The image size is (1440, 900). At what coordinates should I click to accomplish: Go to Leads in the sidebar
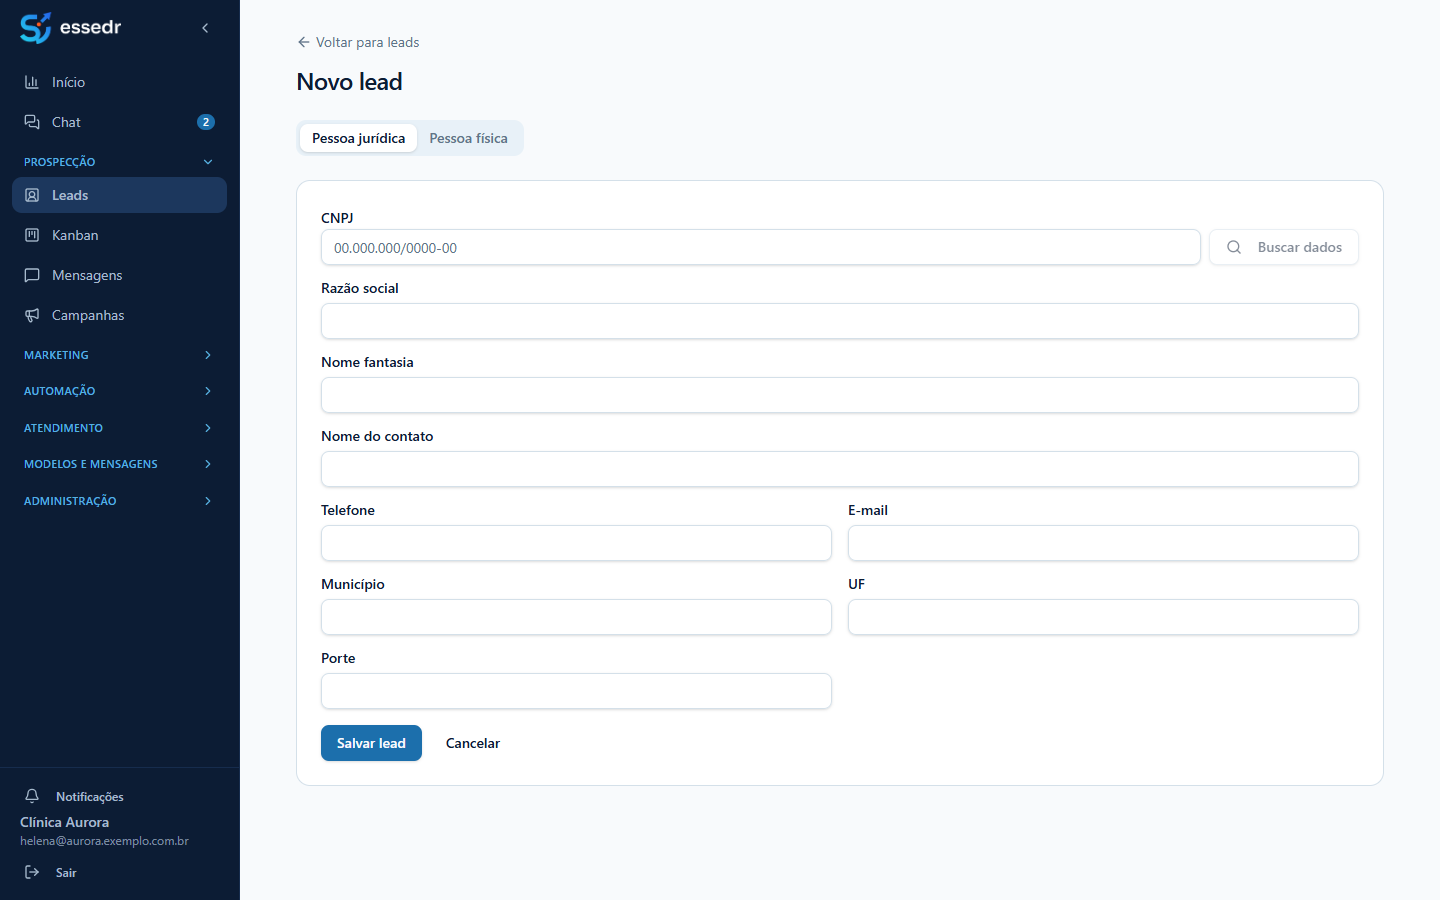point(119,195)
